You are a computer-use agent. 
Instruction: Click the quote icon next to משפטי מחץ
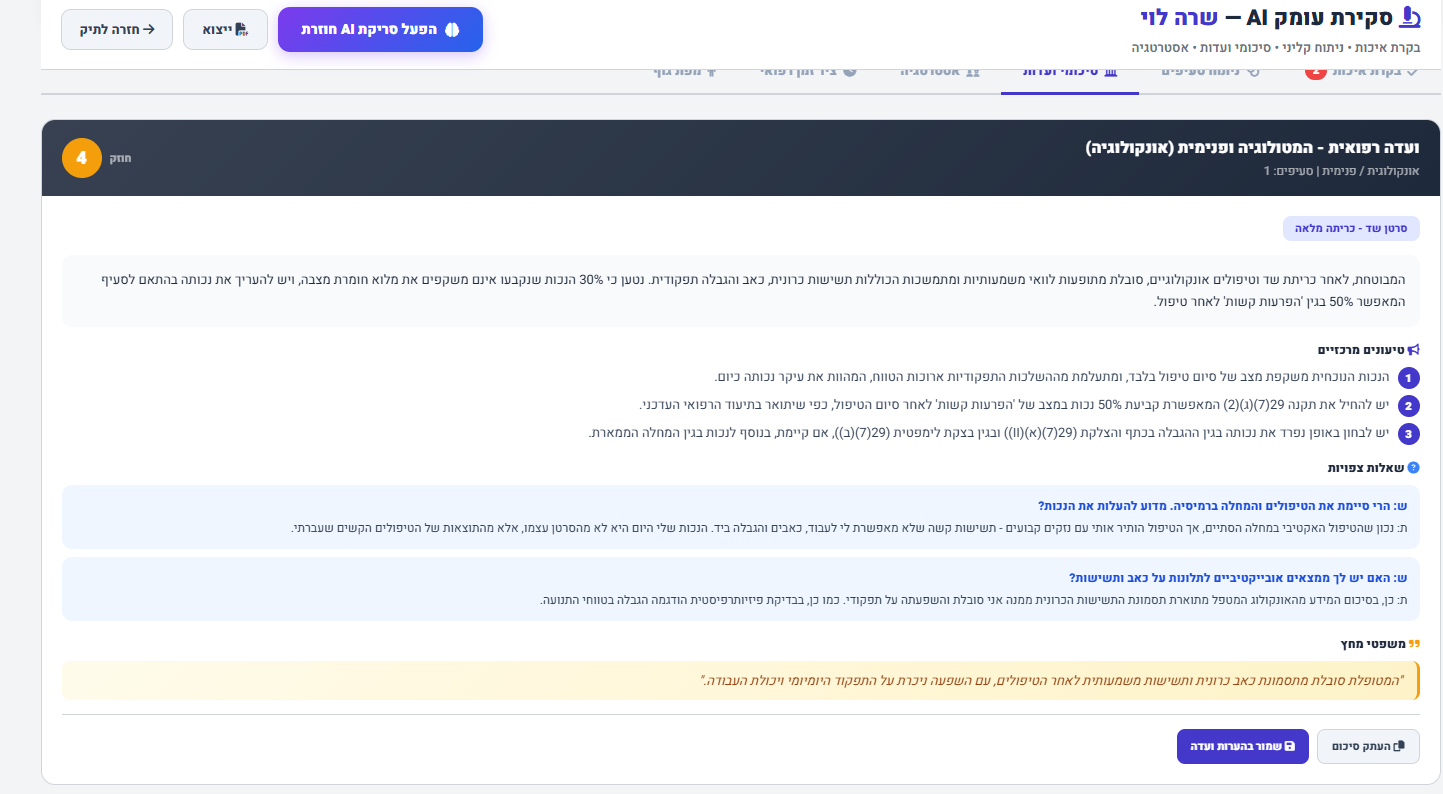click(1413, 643)
